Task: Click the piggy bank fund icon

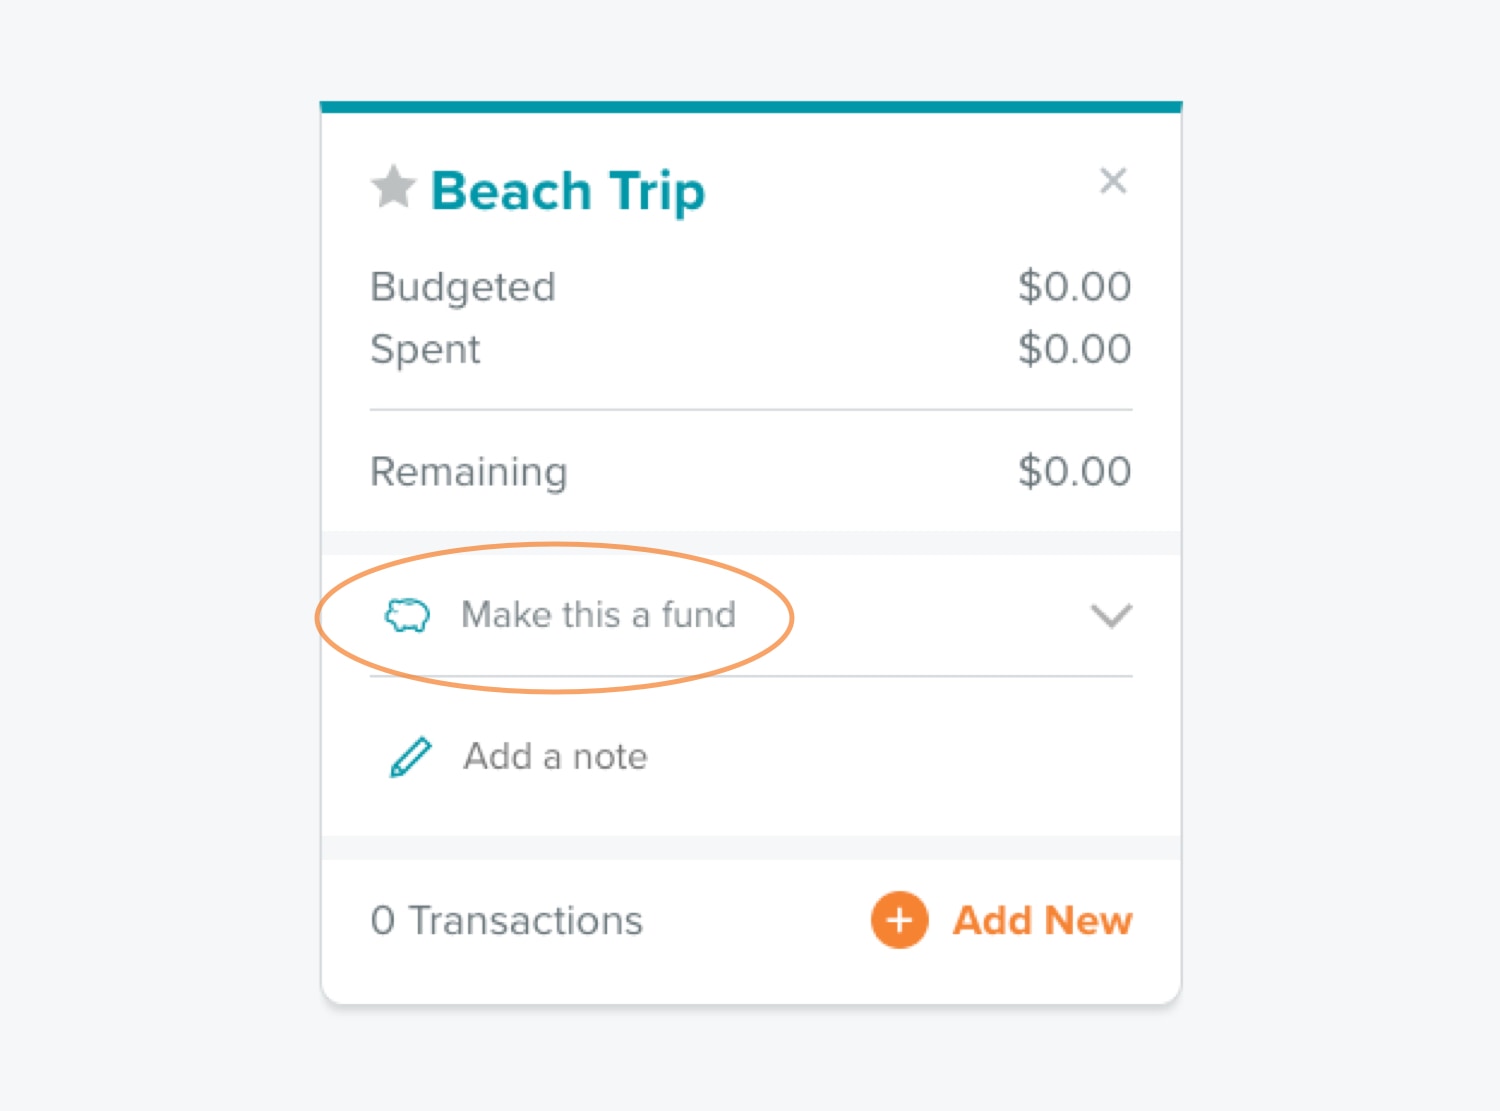Action: pos(408,615)
